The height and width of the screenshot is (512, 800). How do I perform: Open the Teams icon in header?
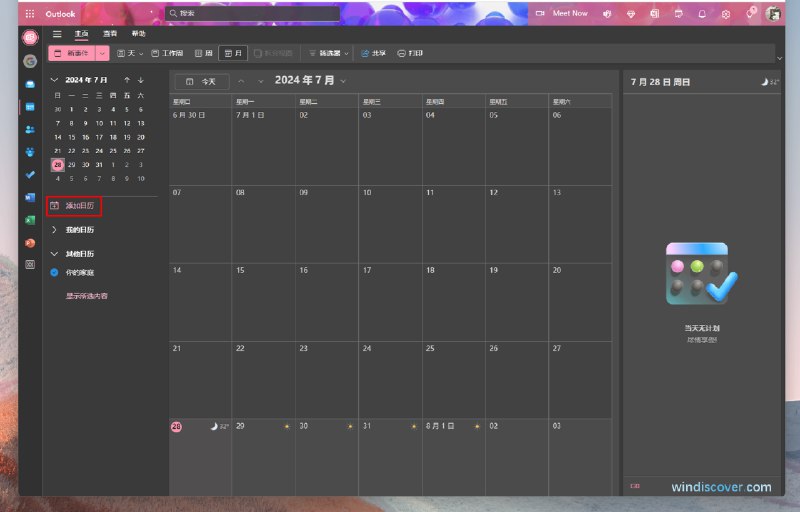tap(607, 14)
